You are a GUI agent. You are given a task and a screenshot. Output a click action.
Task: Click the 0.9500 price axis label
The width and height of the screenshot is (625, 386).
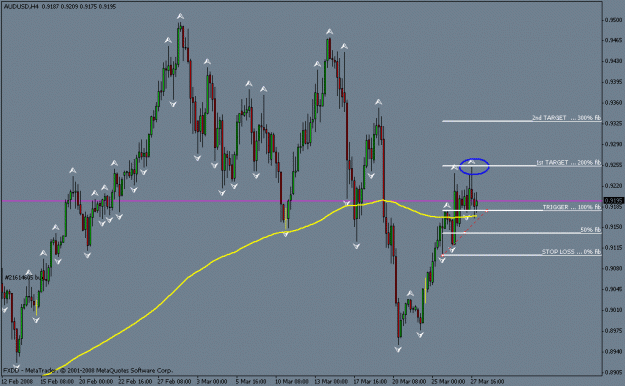614,20
